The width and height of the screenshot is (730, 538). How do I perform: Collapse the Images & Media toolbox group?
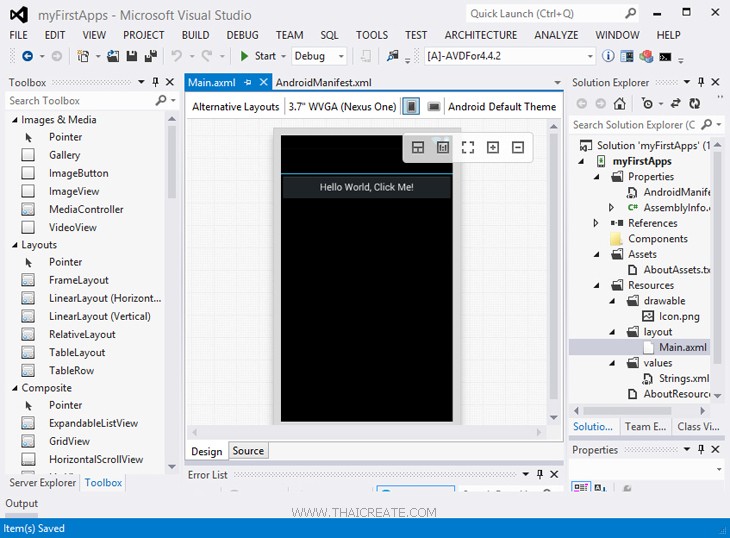[x=14, y=120]
